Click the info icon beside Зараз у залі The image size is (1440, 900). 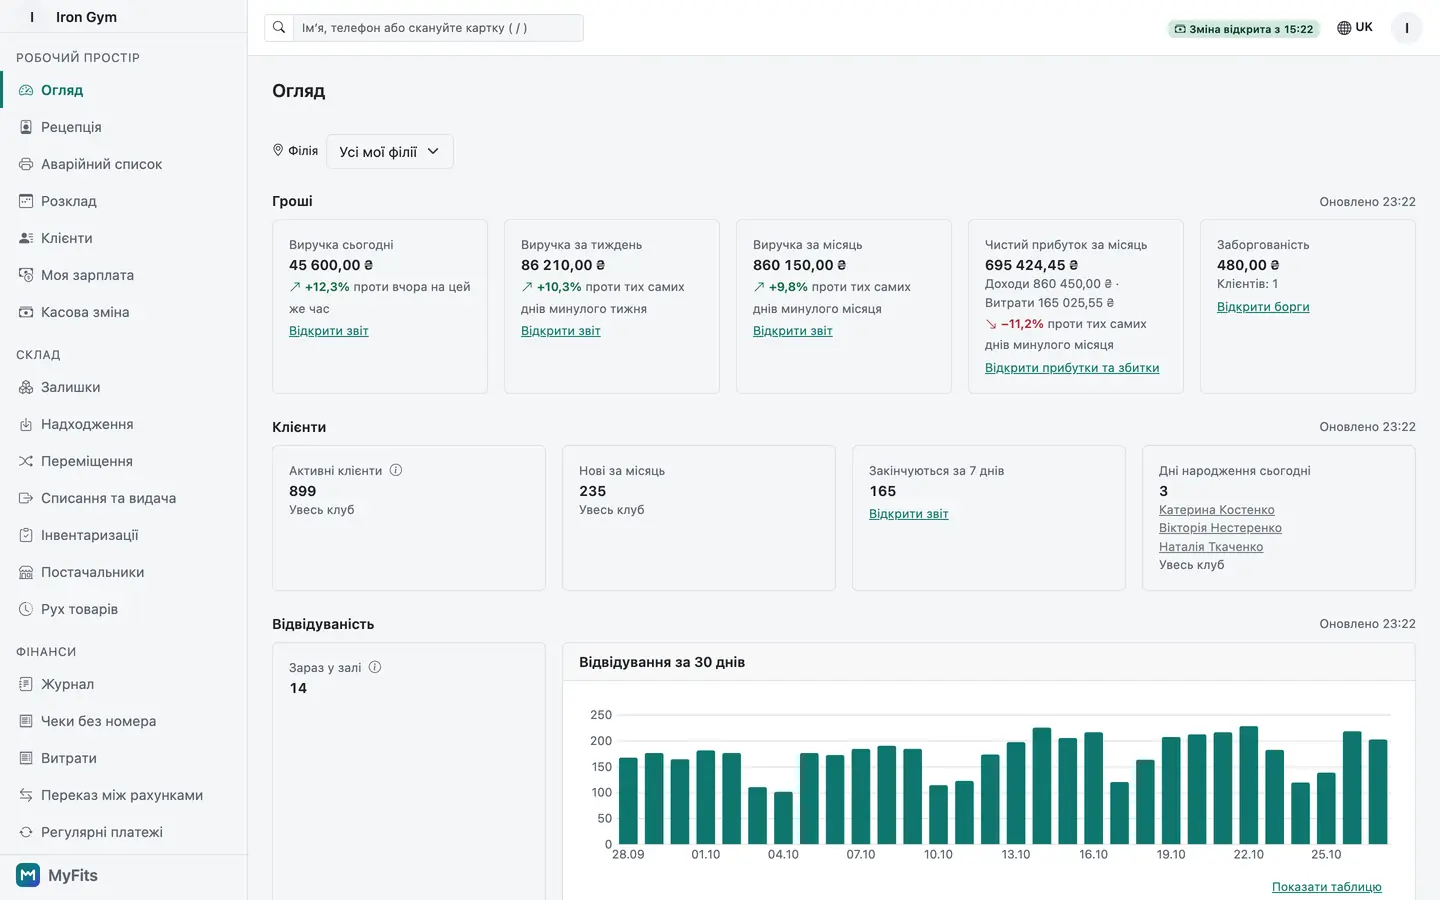click(375, 667)
